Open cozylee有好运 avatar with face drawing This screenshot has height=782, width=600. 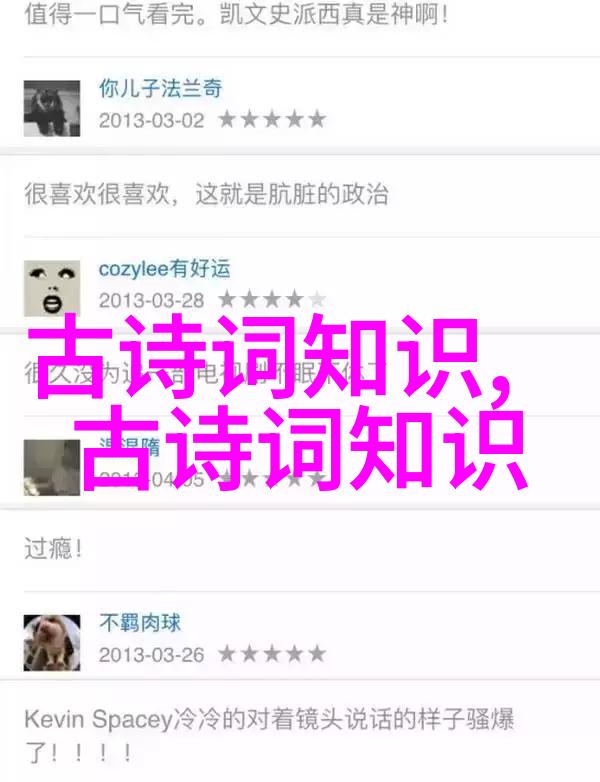pyautogui.click(x=52, y=288)
